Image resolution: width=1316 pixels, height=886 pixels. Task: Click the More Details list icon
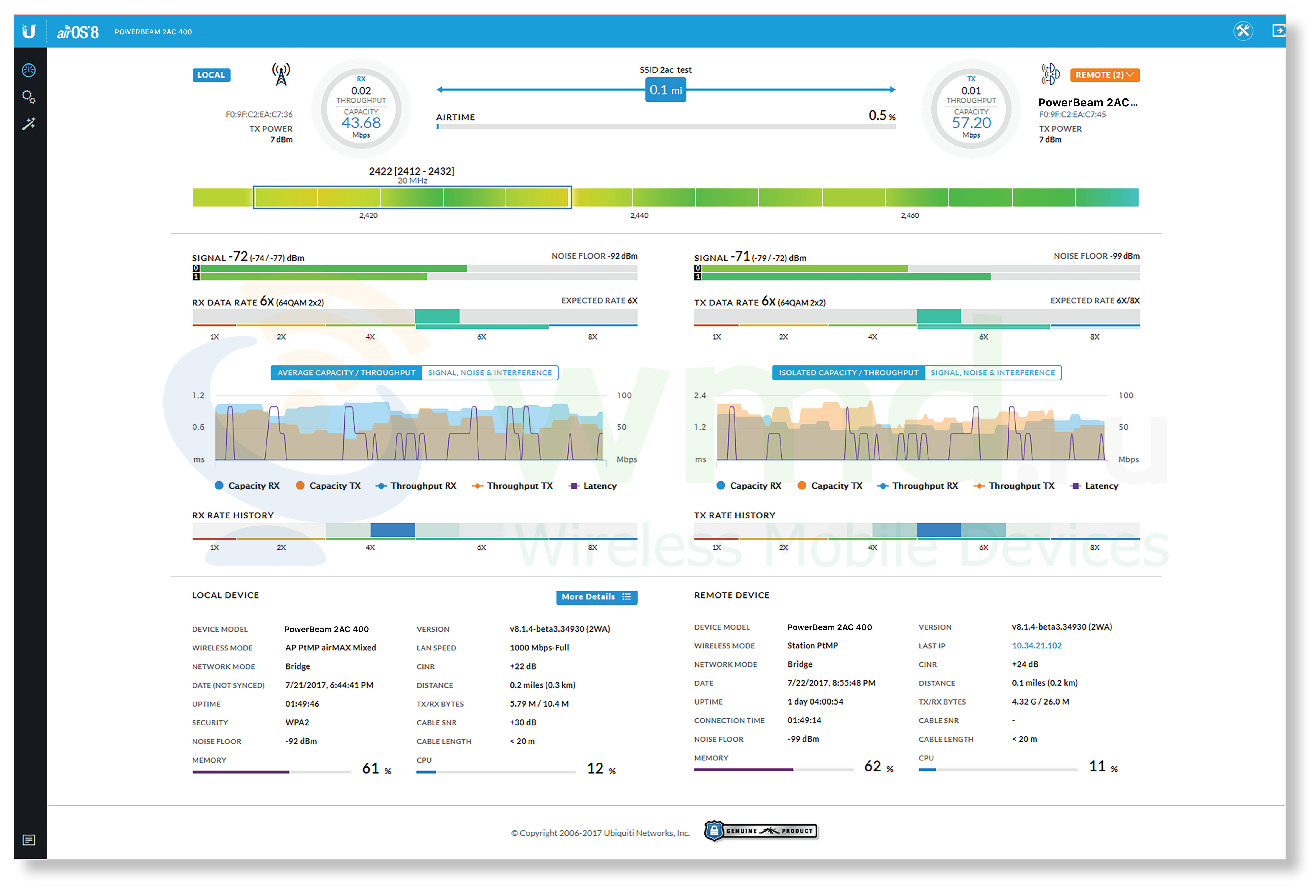(x=627, y=597)
